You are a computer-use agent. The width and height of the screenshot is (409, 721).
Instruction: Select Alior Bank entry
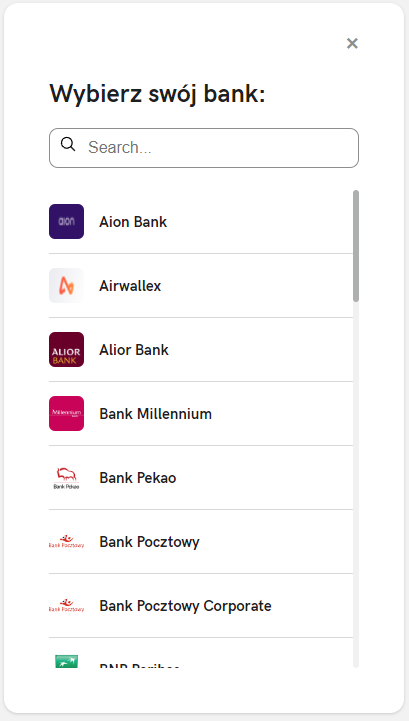tap(201, 349)
